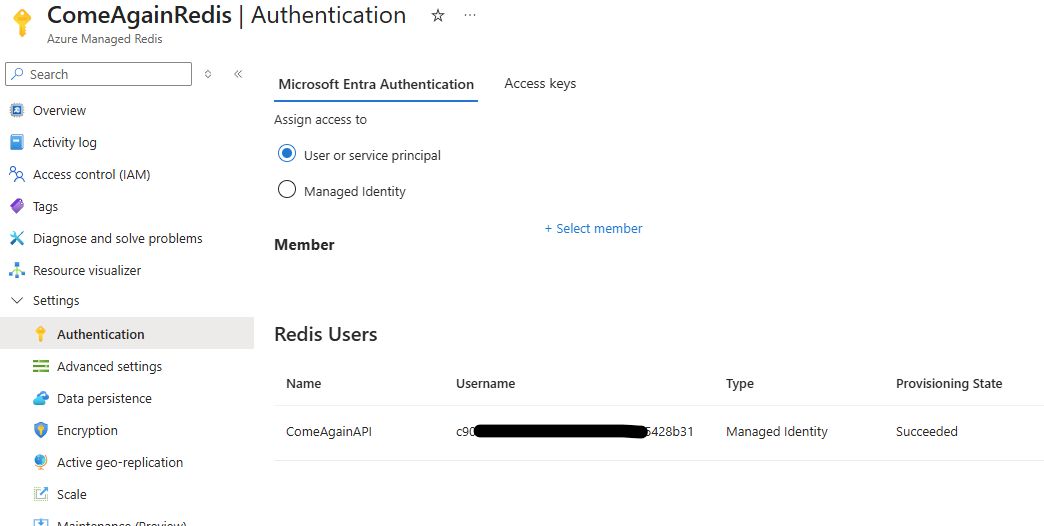The height and width of the screenshot is (526, 1044).
Task: Click the Access control (IAM) people icon
Action: [x=17, y=174]
